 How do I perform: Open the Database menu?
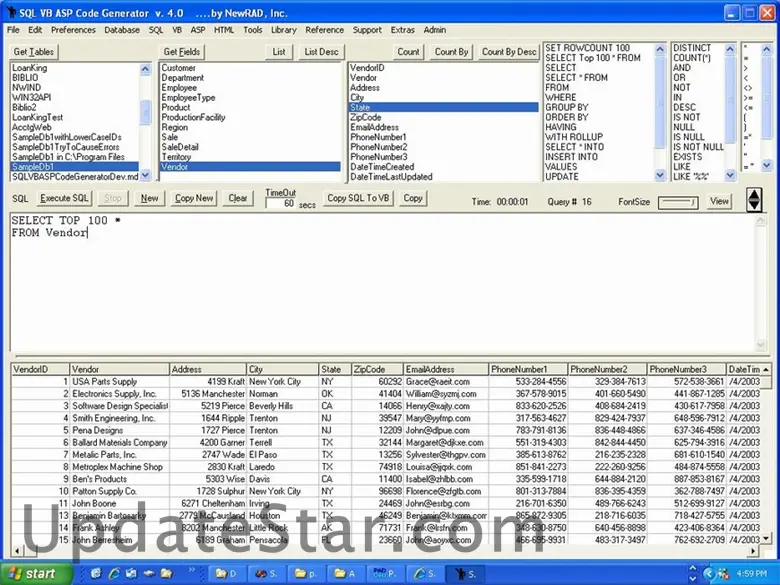122,30
